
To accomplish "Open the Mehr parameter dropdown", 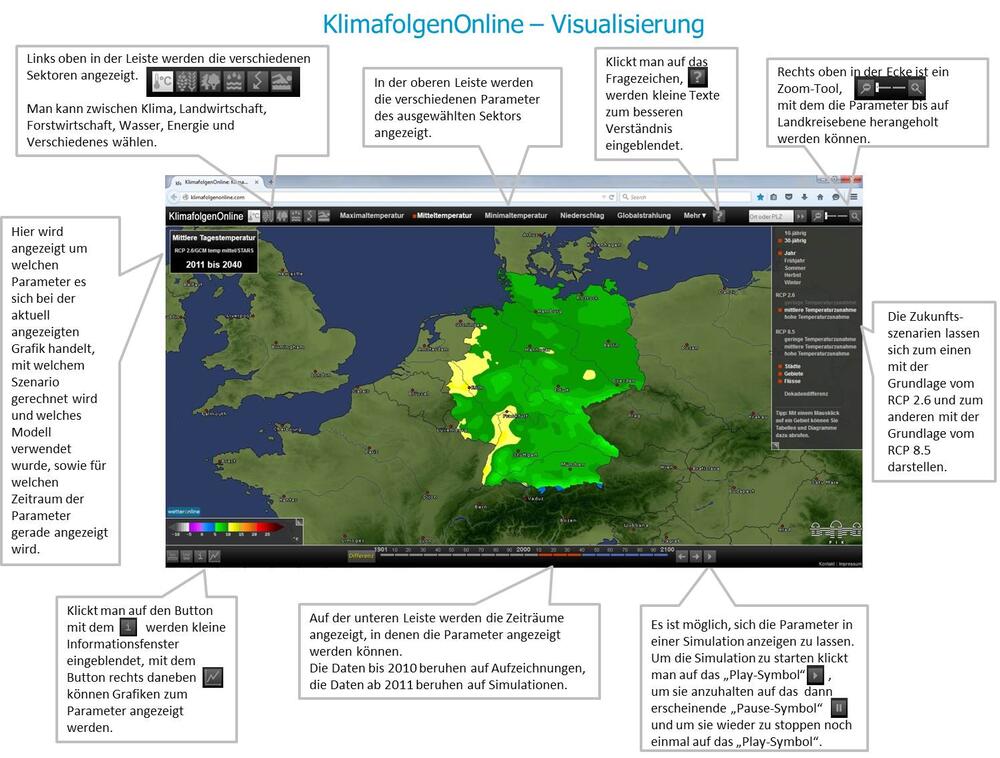I will (696, 215).
